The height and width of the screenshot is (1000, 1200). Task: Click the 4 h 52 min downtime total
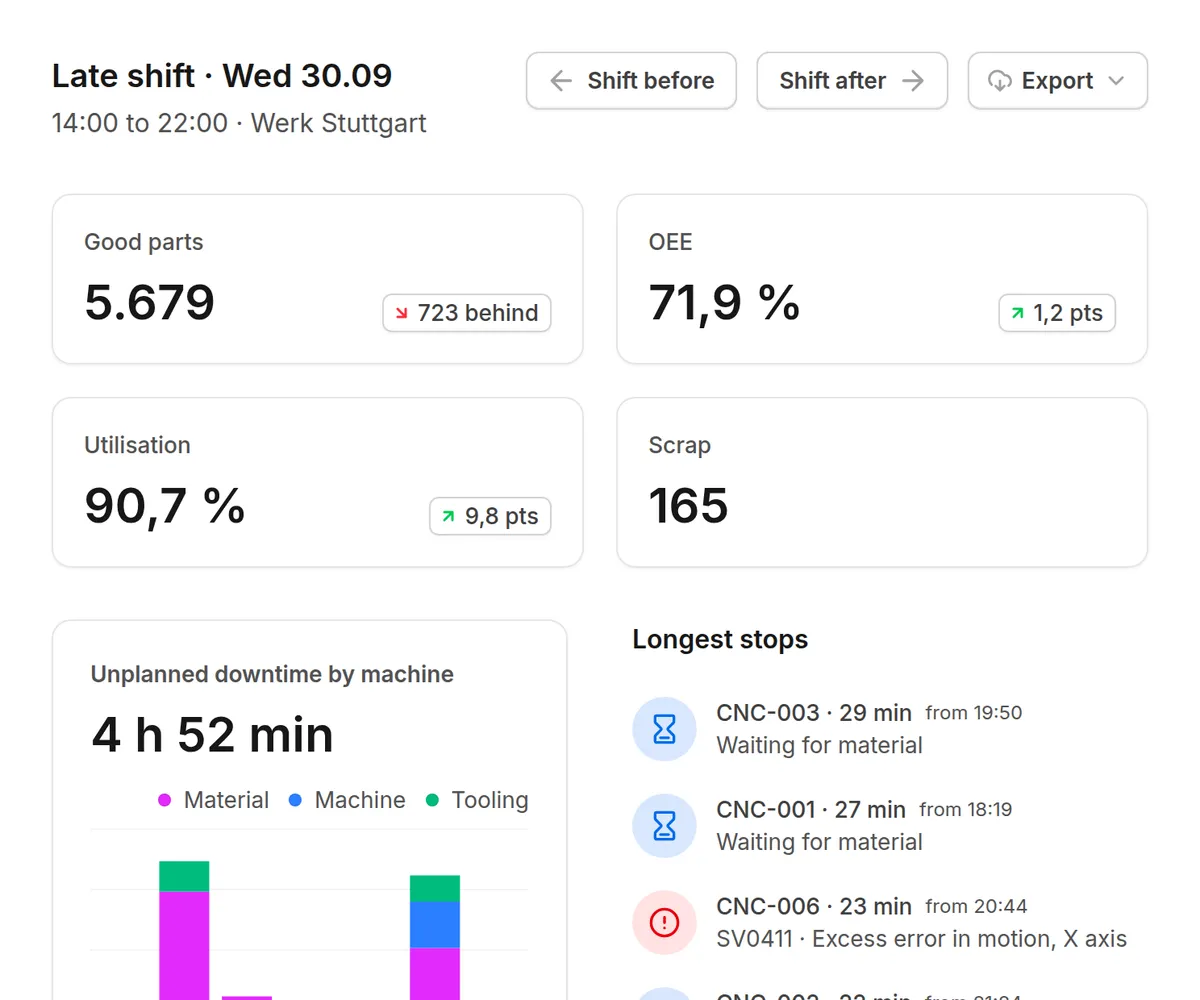[x=212, y=735]
